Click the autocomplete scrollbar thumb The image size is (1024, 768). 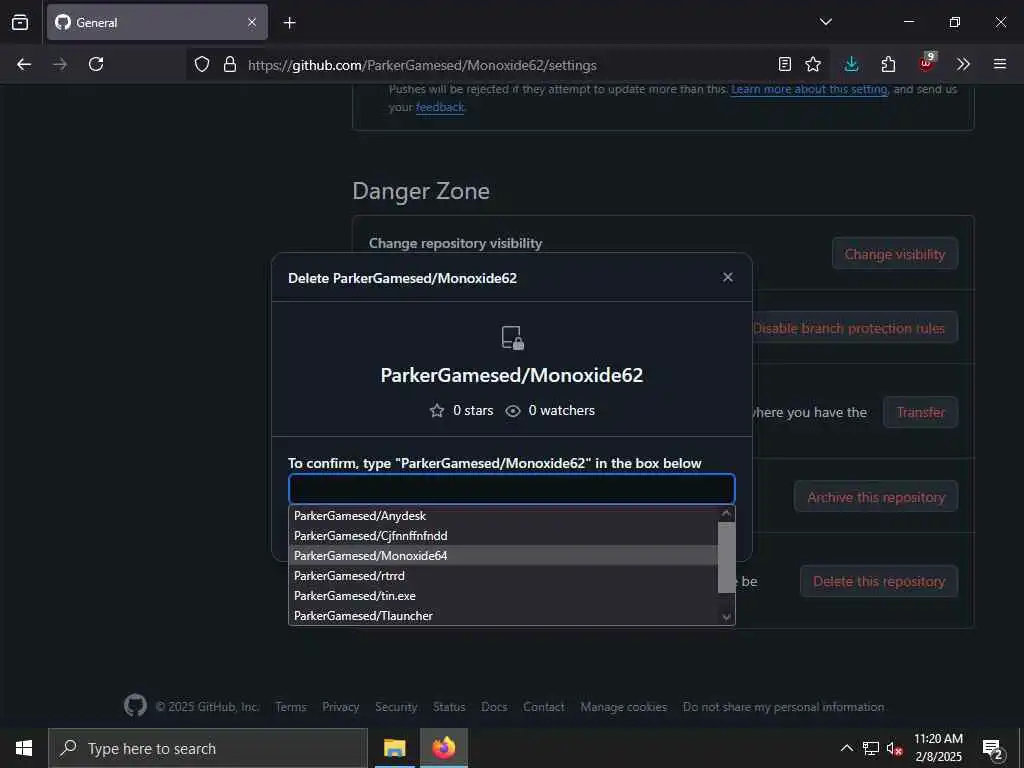coord(726,557)
